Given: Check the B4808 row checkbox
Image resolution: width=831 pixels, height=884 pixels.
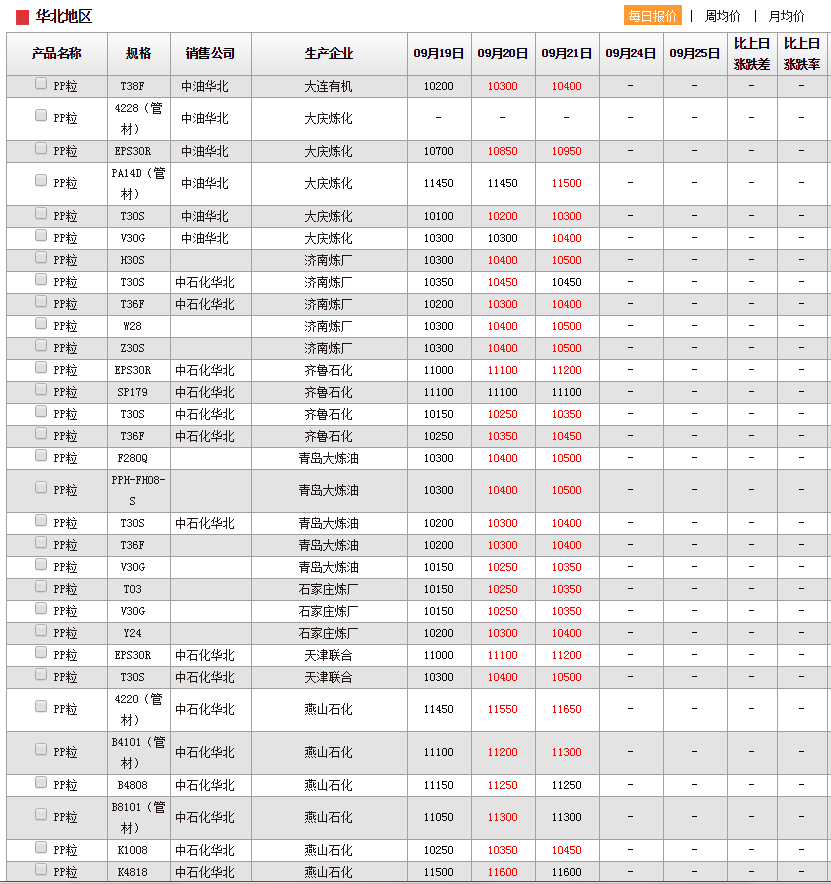Looking at the screenshot, I should (41, 783).
